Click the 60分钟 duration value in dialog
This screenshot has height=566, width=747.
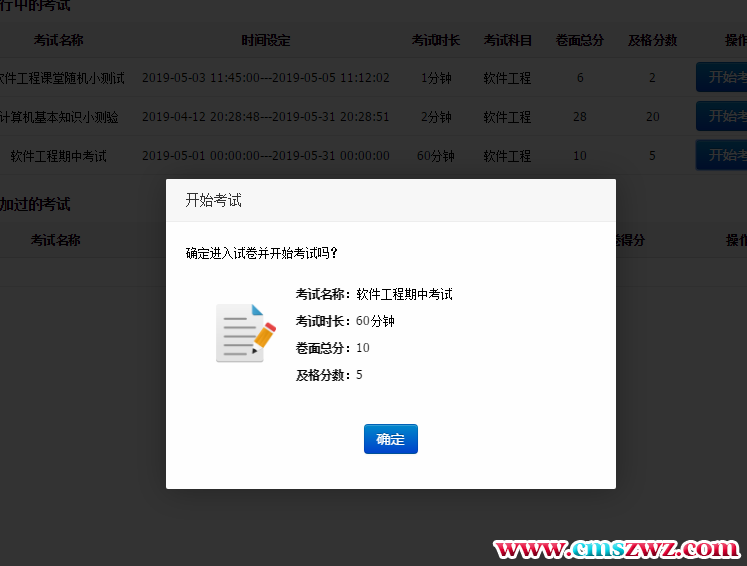click(x=375, y=321)
